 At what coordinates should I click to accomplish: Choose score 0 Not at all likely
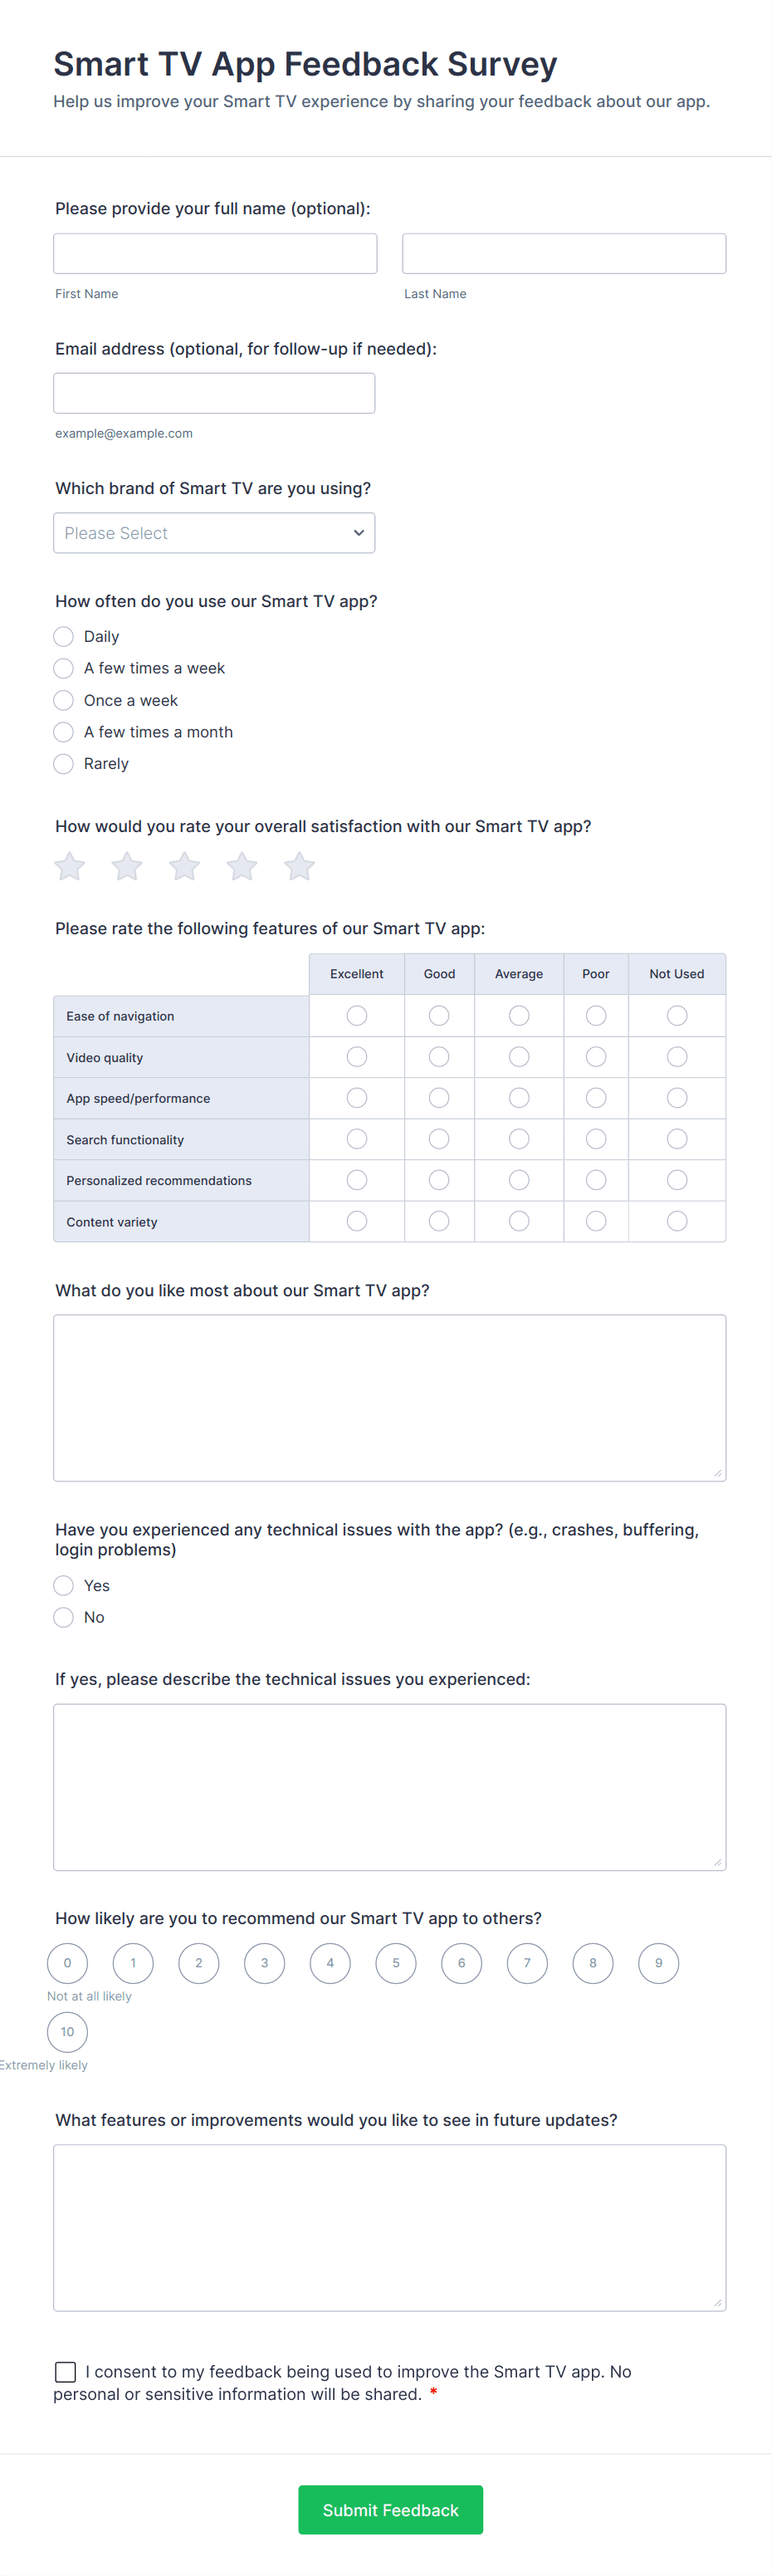(67, 1963)
